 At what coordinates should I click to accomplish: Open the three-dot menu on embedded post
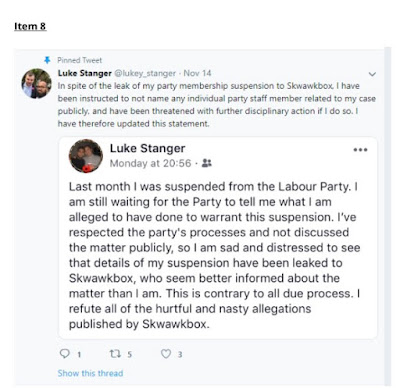click(x=360, y=150)
